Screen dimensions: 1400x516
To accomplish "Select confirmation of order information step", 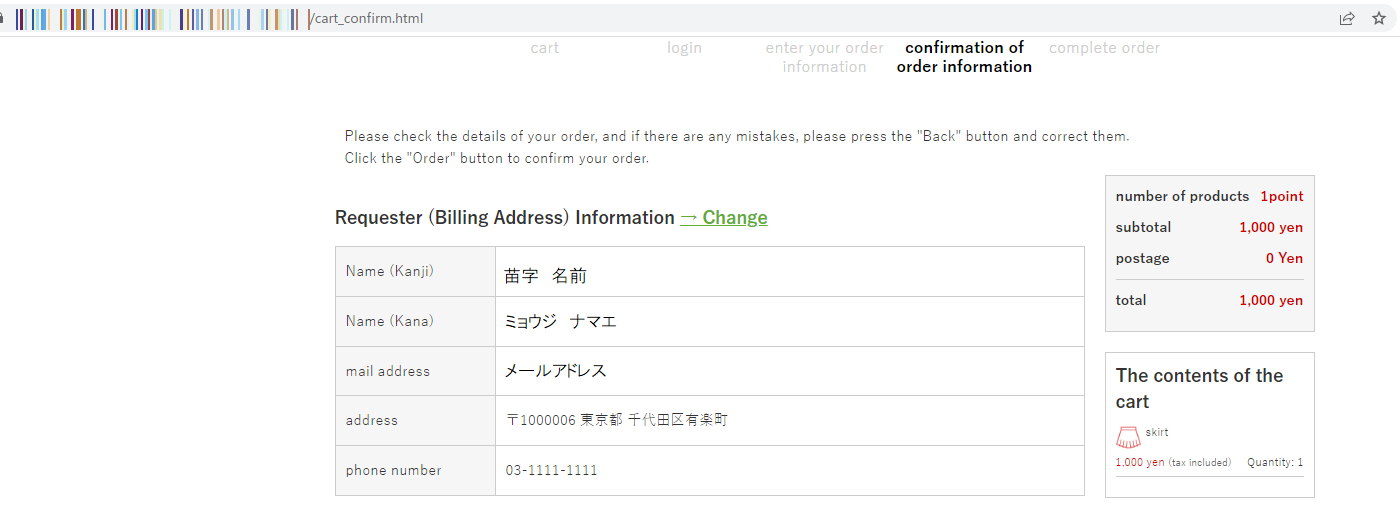I will pyautogui.click(x=965, y=57).
